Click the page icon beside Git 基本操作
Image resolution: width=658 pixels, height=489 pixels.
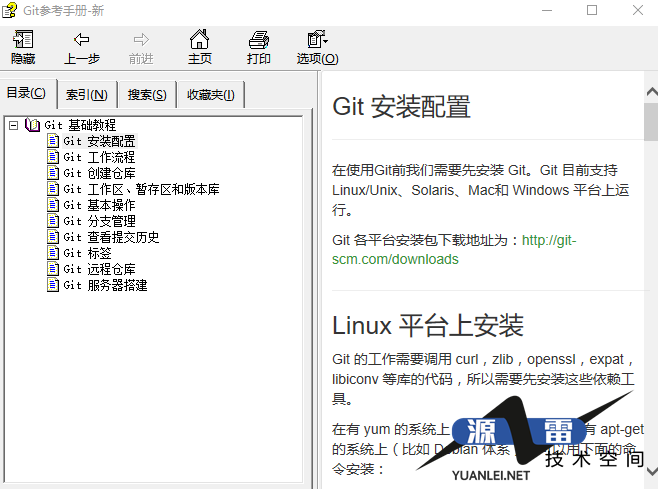click(x=53, y=205)
